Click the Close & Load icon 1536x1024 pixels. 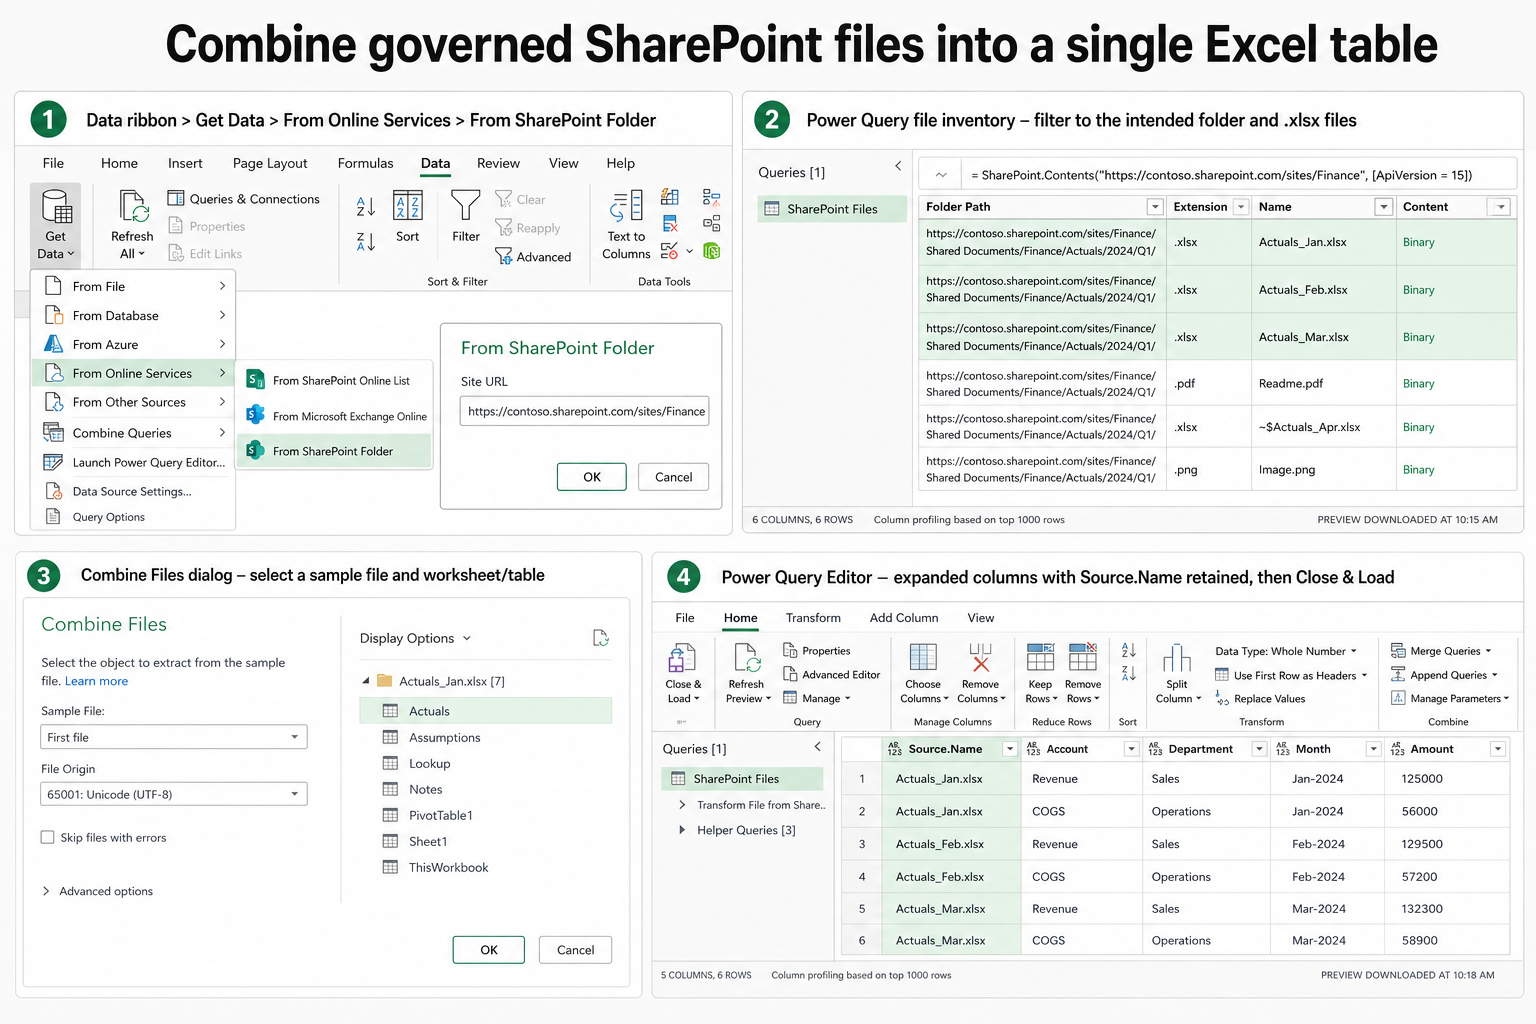point(683,659)
